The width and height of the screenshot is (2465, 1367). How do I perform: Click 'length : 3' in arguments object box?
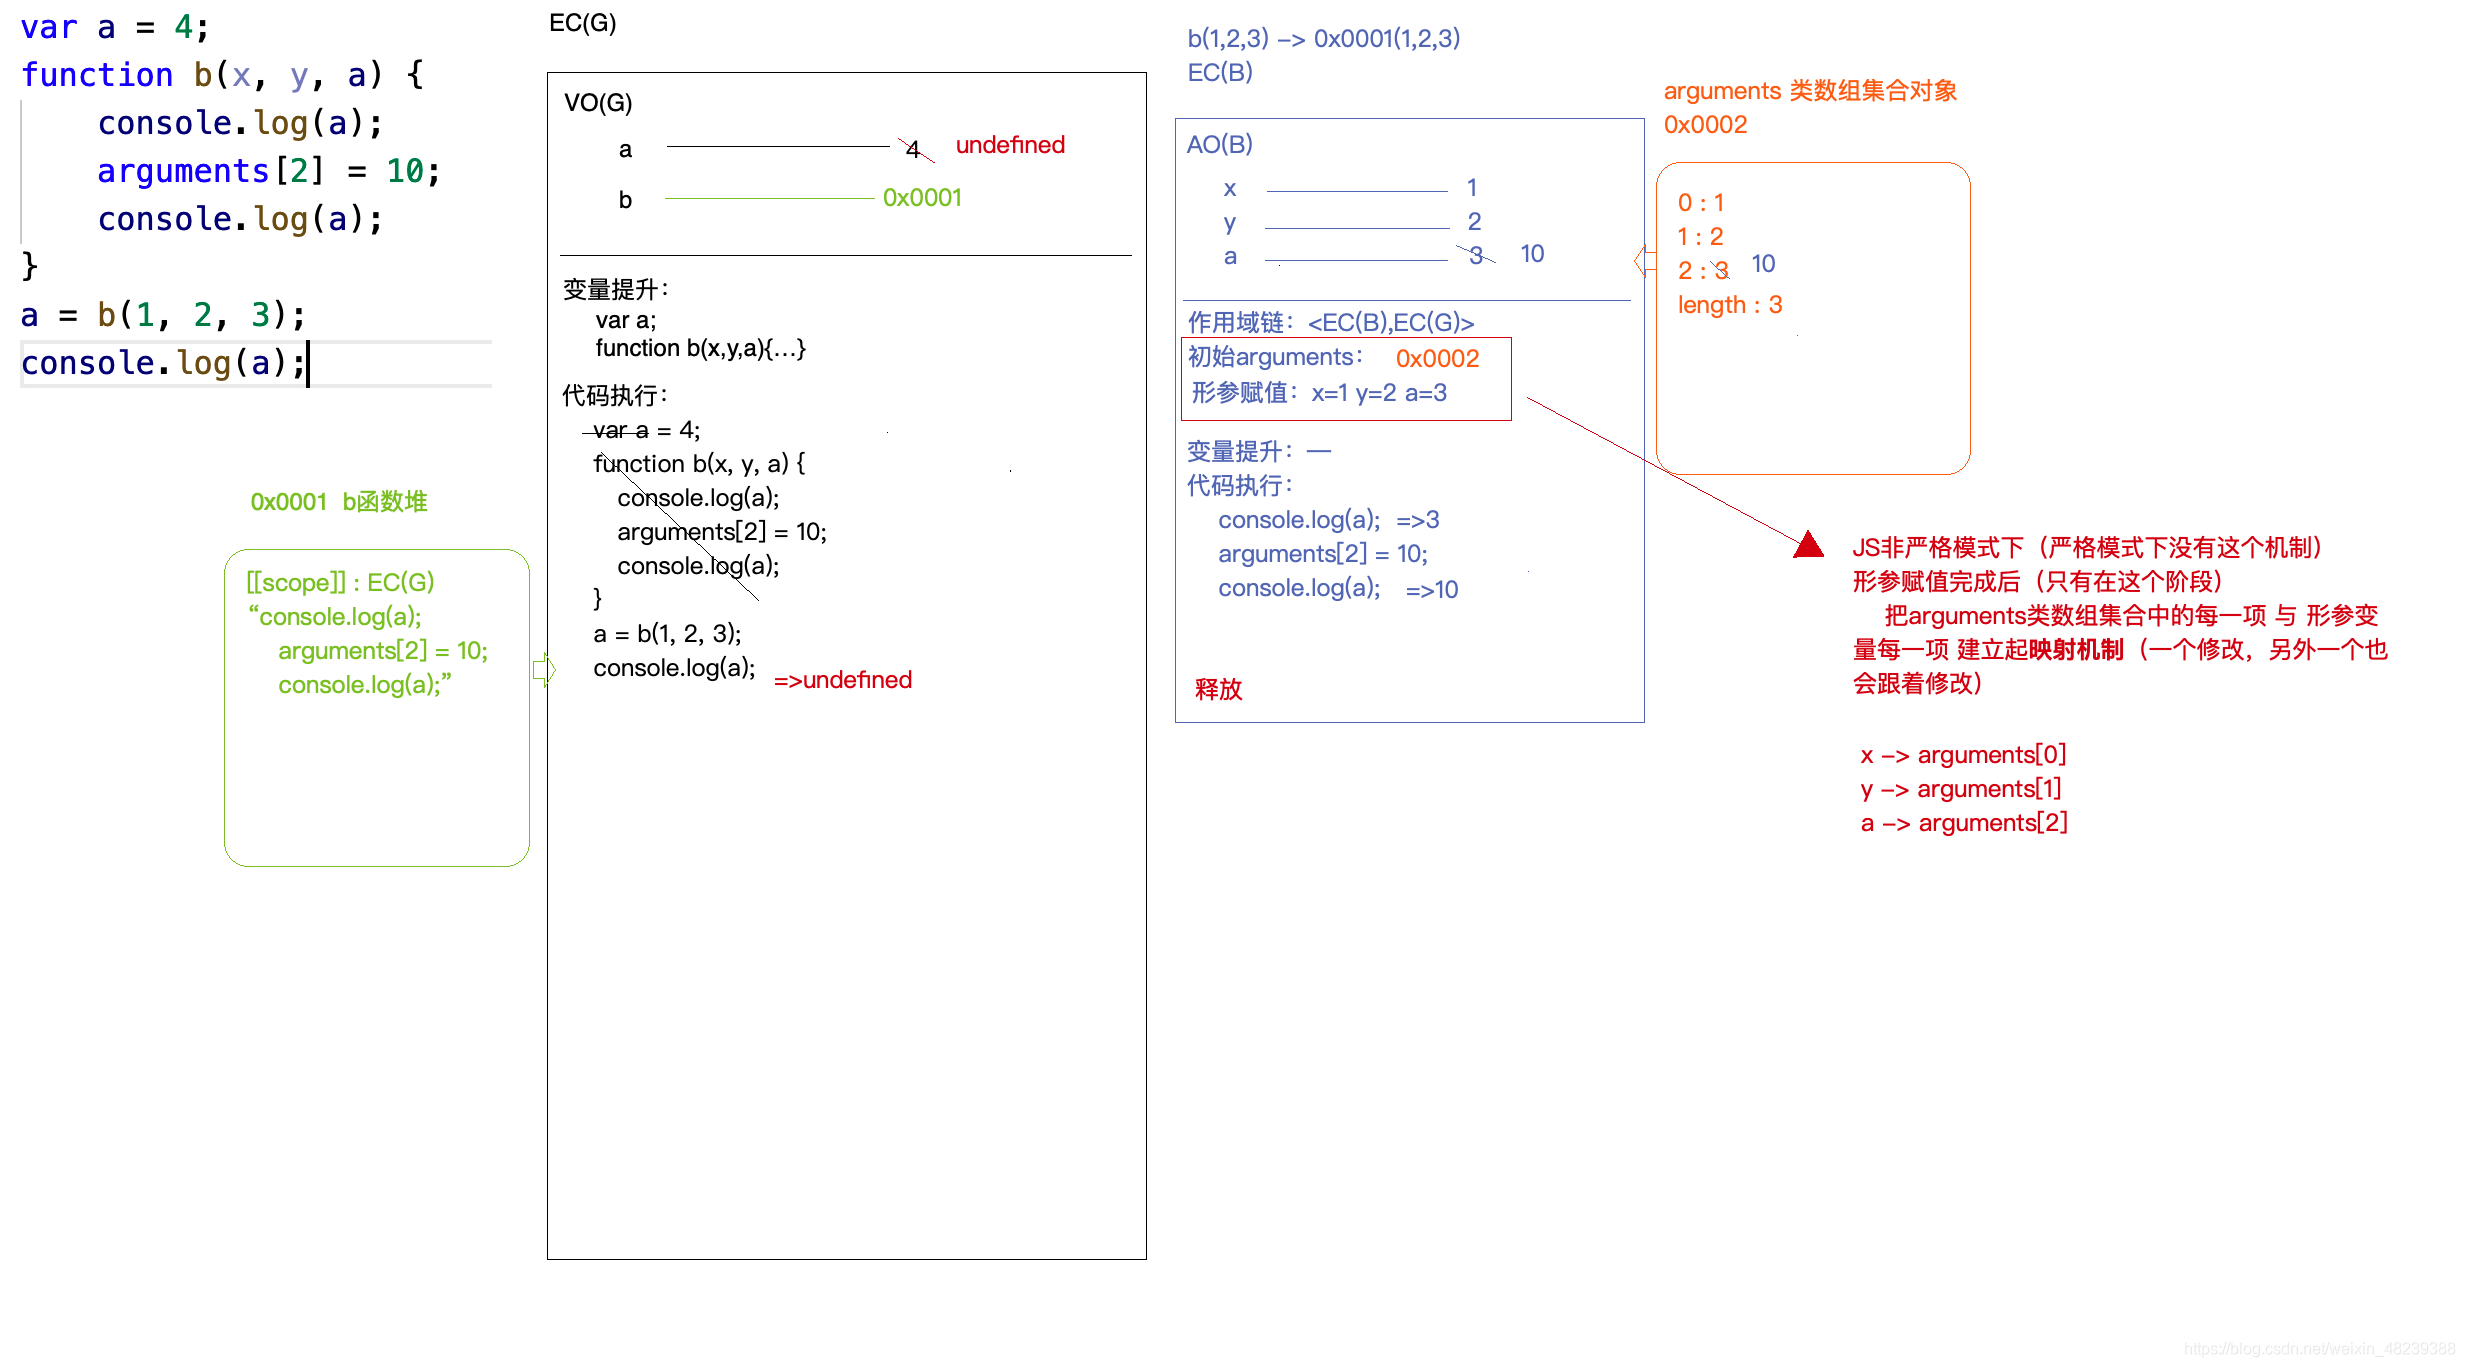coord(1729,305)
